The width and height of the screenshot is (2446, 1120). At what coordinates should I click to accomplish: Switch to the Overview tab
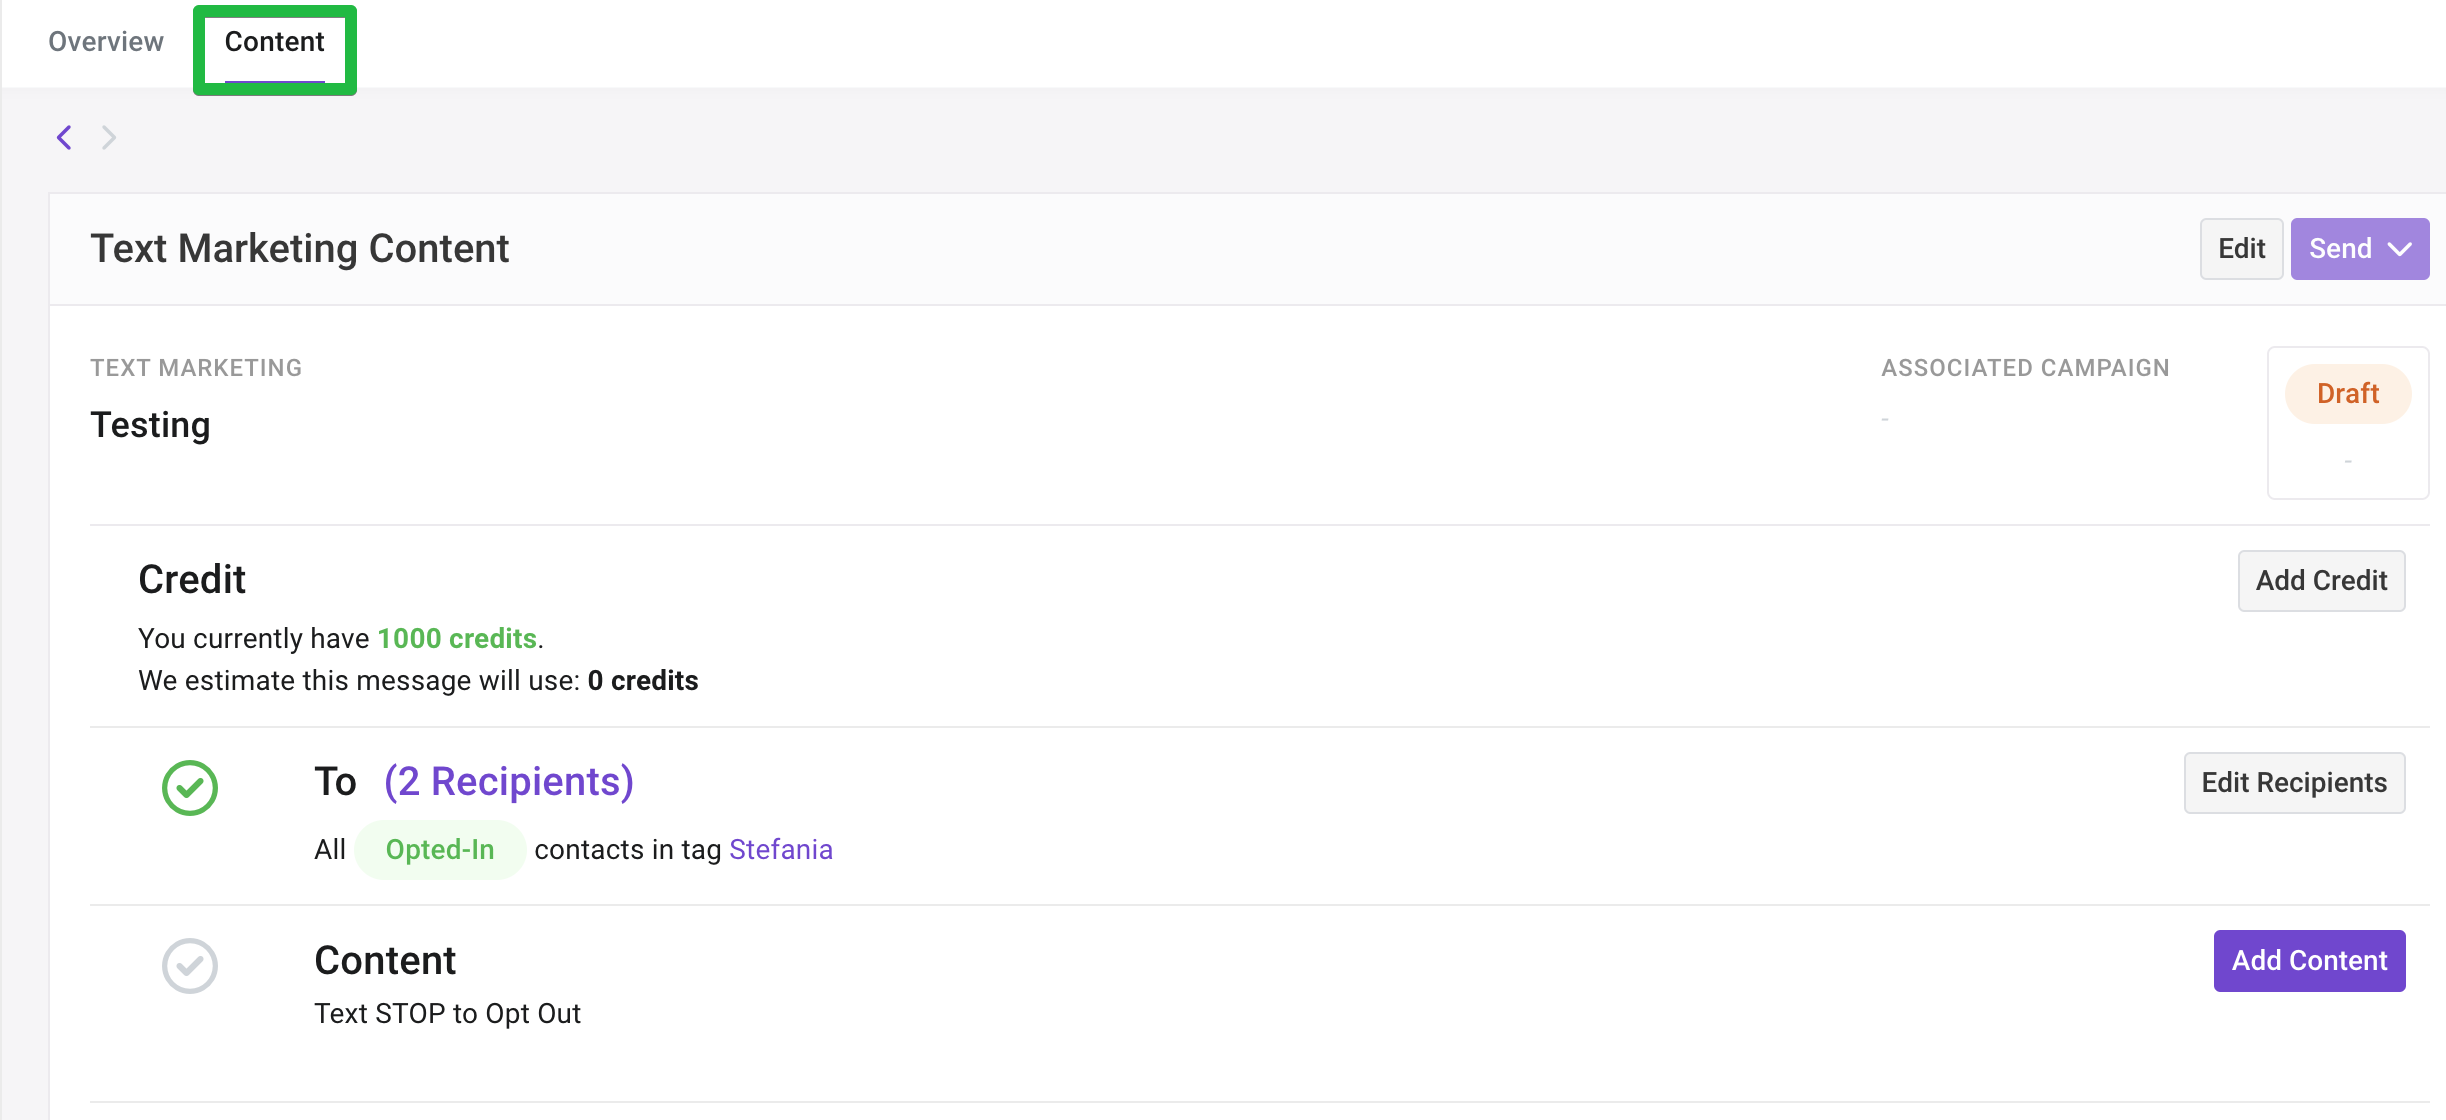point(106,42)
